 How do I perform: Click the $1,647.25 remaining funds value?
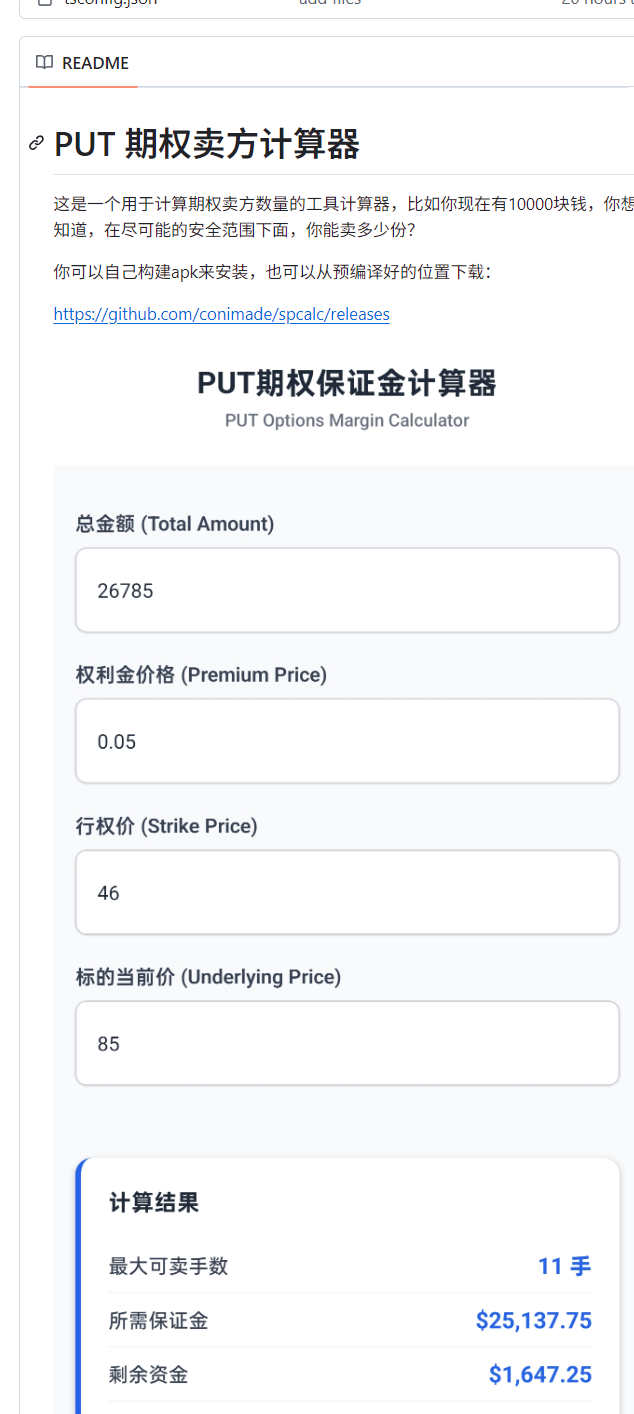pos(541,1373)
